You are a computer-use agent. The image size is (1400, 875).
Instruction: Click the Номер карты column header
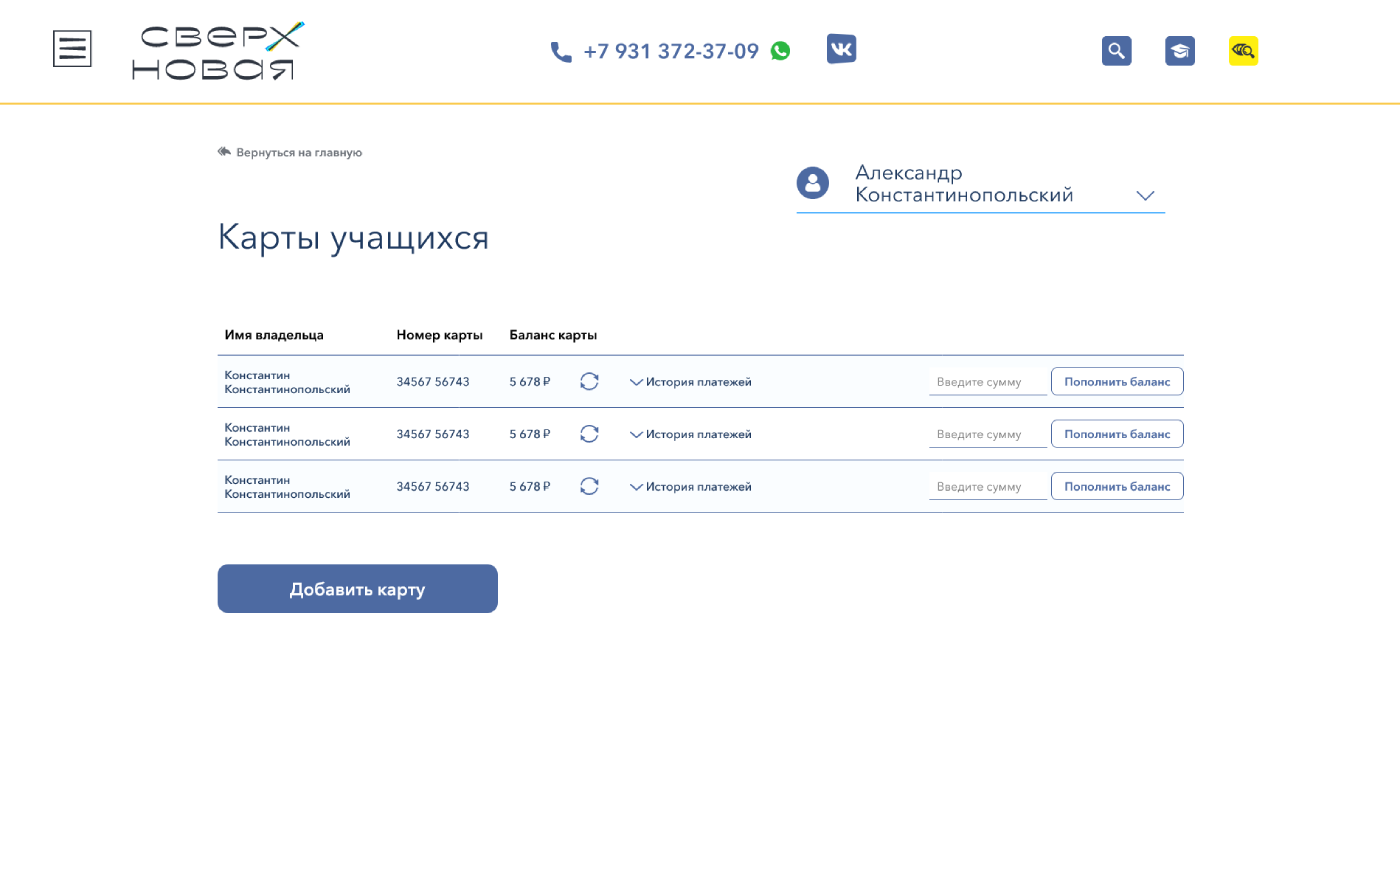click(440, 335)
